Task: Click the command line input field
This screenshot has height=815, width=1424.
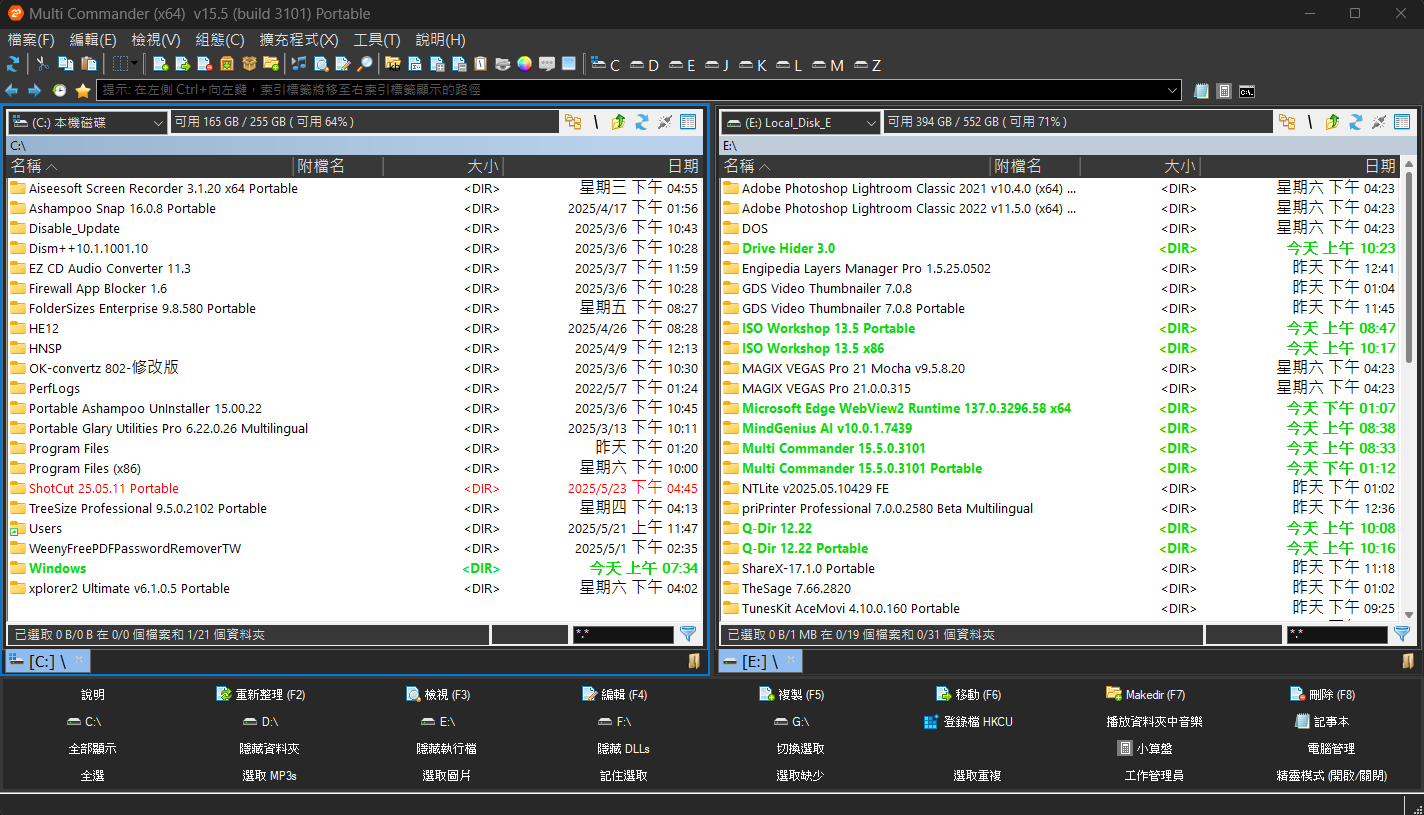Action: (x=638, y=90)
